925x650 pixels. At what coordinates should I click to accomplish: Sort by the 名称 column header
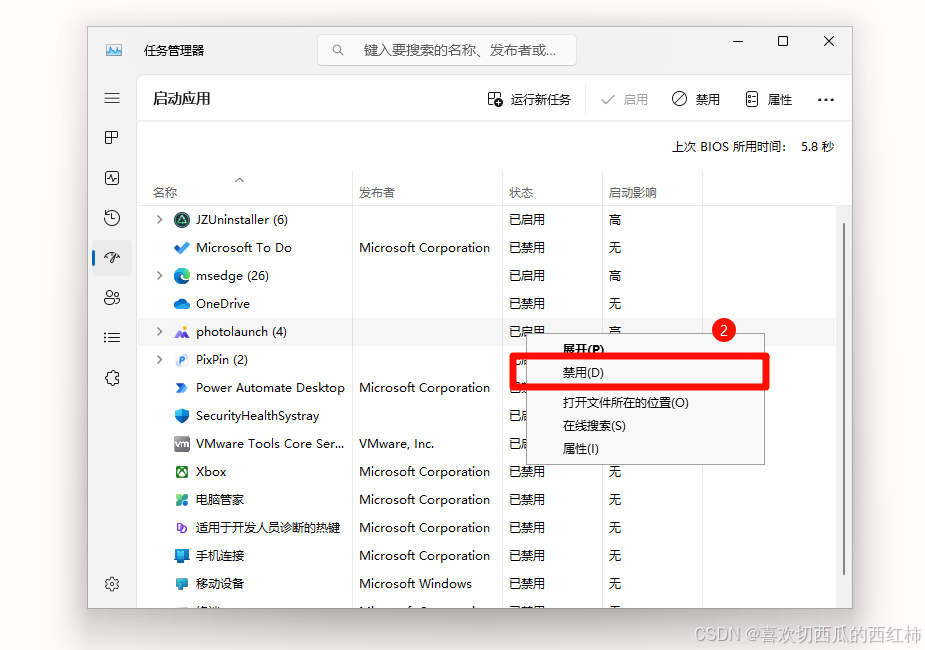pos(165,192)
